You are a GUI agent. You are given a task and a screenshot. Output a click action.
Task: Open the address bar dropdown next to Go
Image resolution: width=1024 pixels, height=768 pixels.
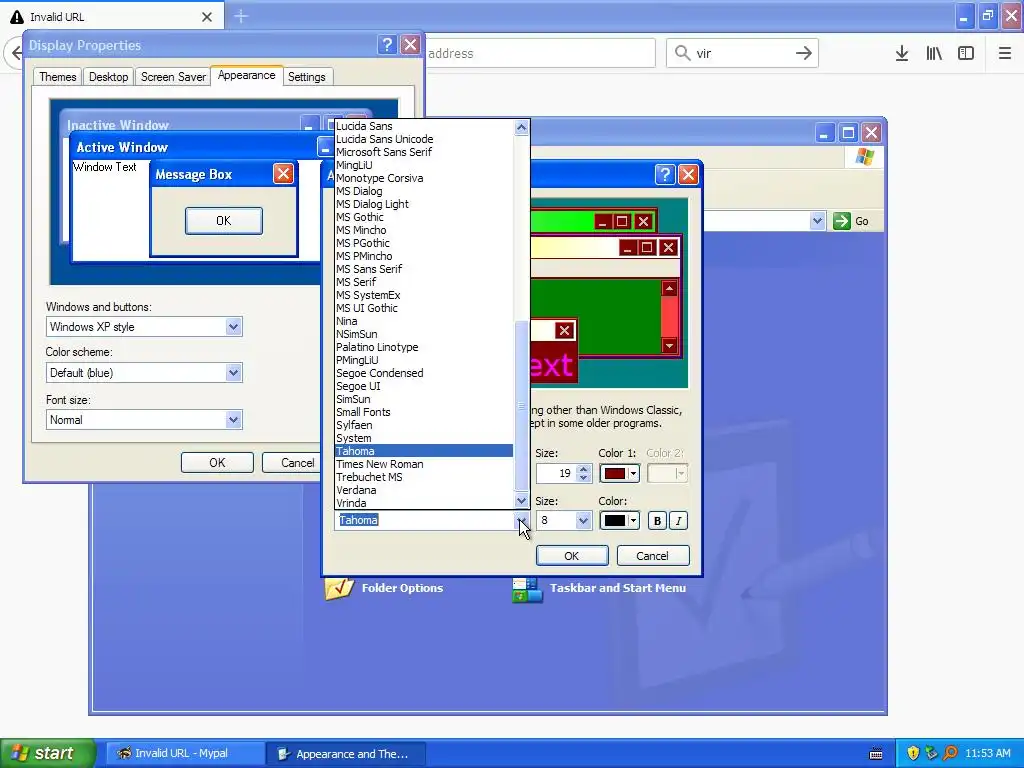click(817, 221)
